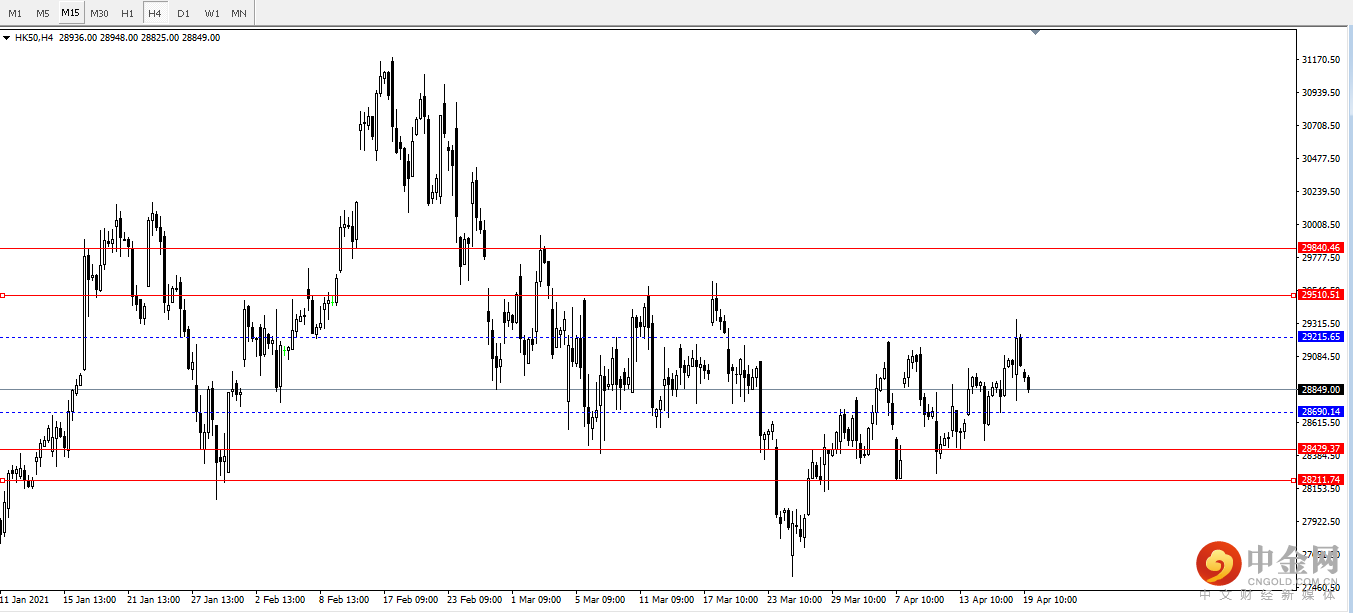Activate the M15 timeframe button
This screenshot has height=613, width=1353.
pyautogui.click(x=70, y=13)
